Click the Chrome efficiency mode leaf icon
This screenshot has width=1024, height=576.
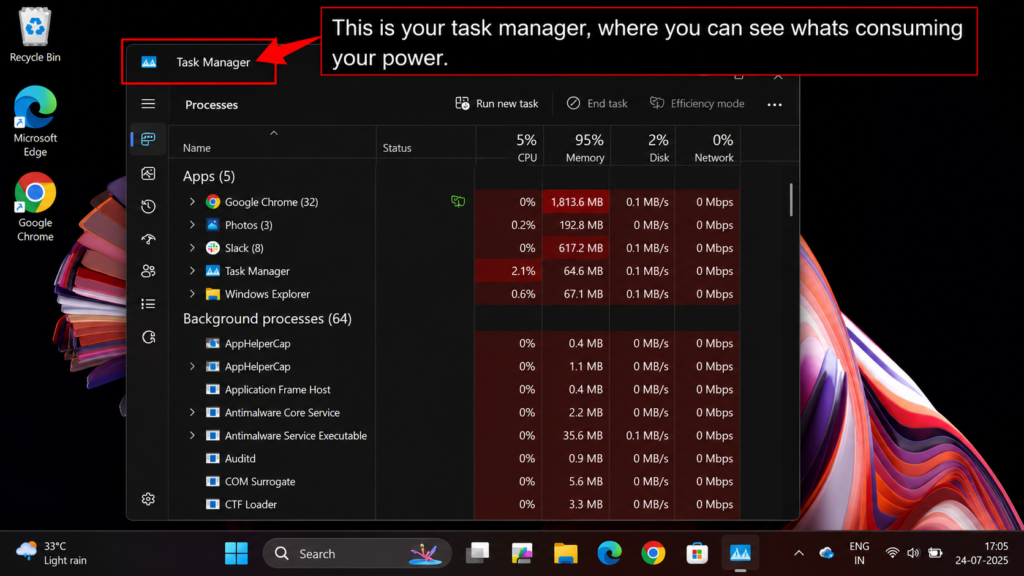[458, 202]
